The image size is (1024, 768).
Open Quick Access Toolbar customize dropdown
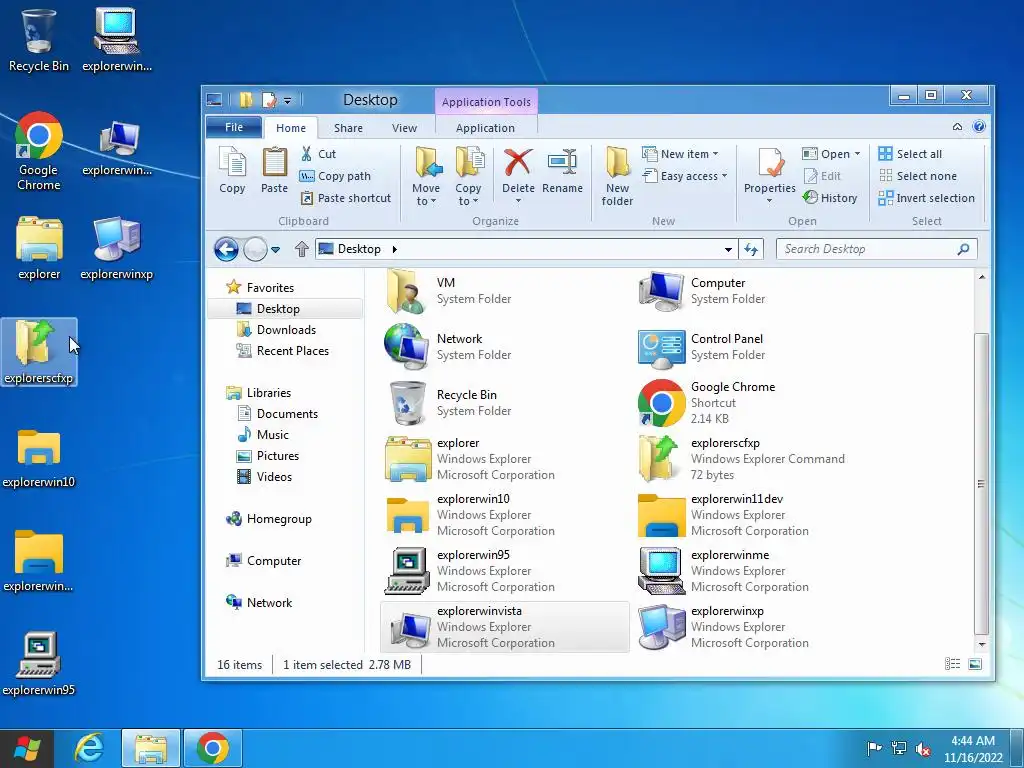click(287, 101)
